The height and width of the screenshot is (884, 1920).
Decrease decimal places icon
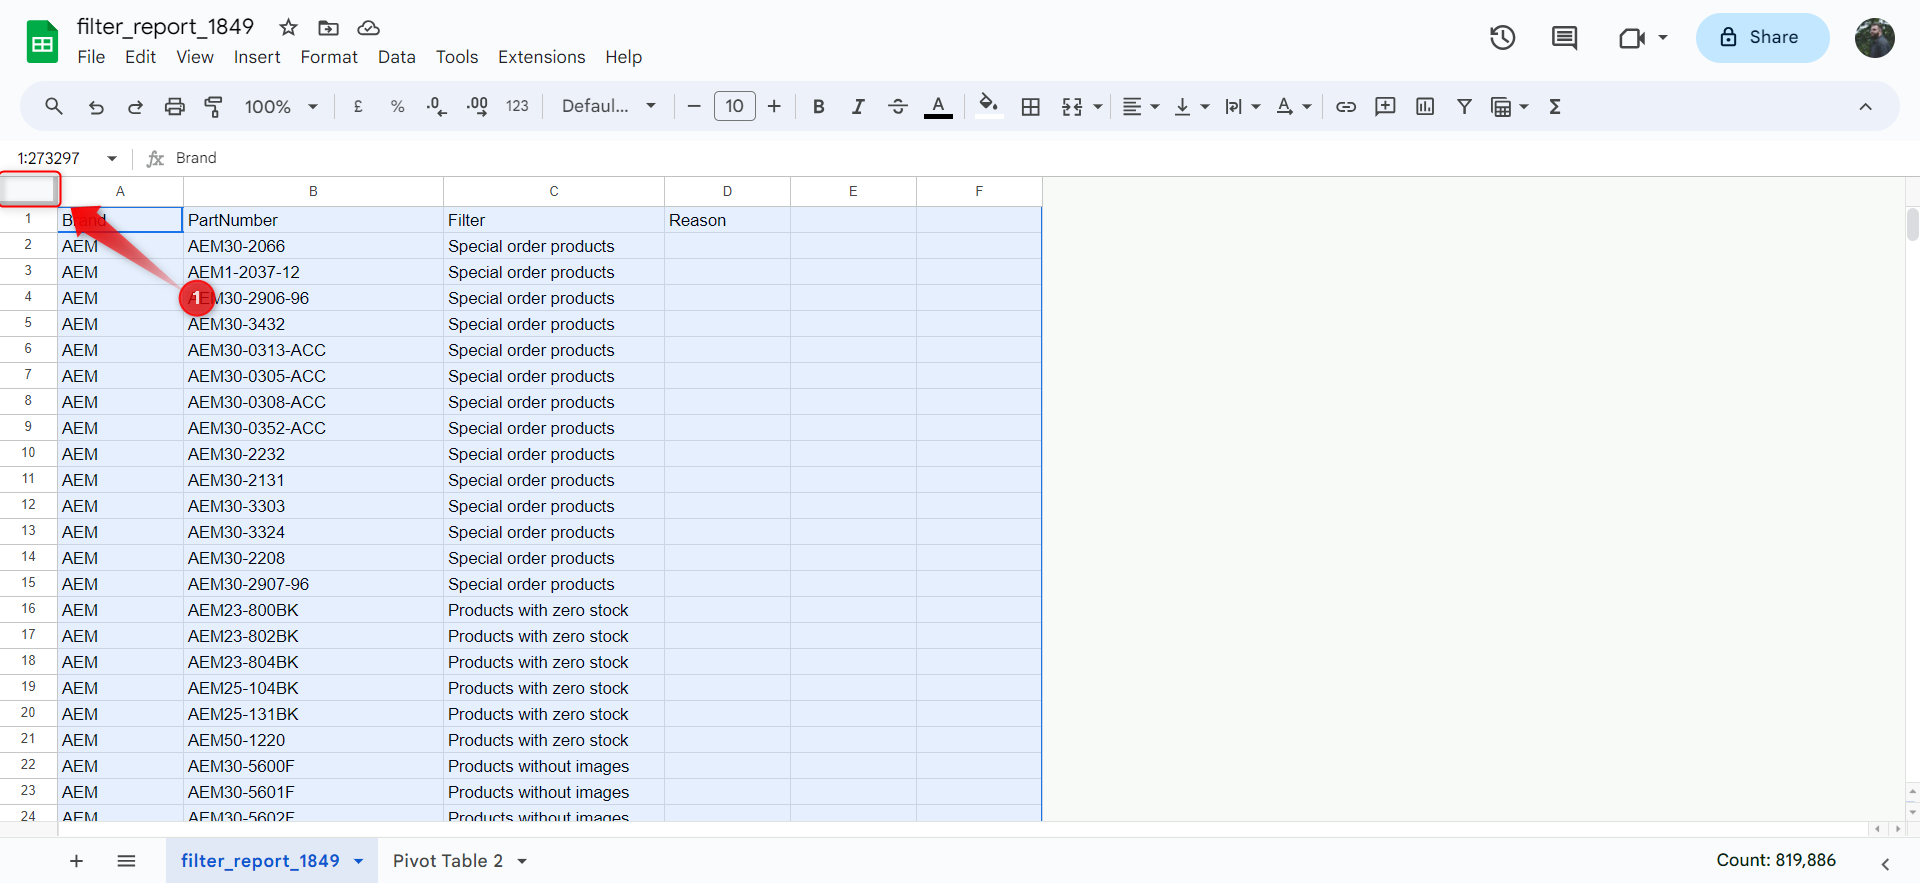[x=437, y=106]
